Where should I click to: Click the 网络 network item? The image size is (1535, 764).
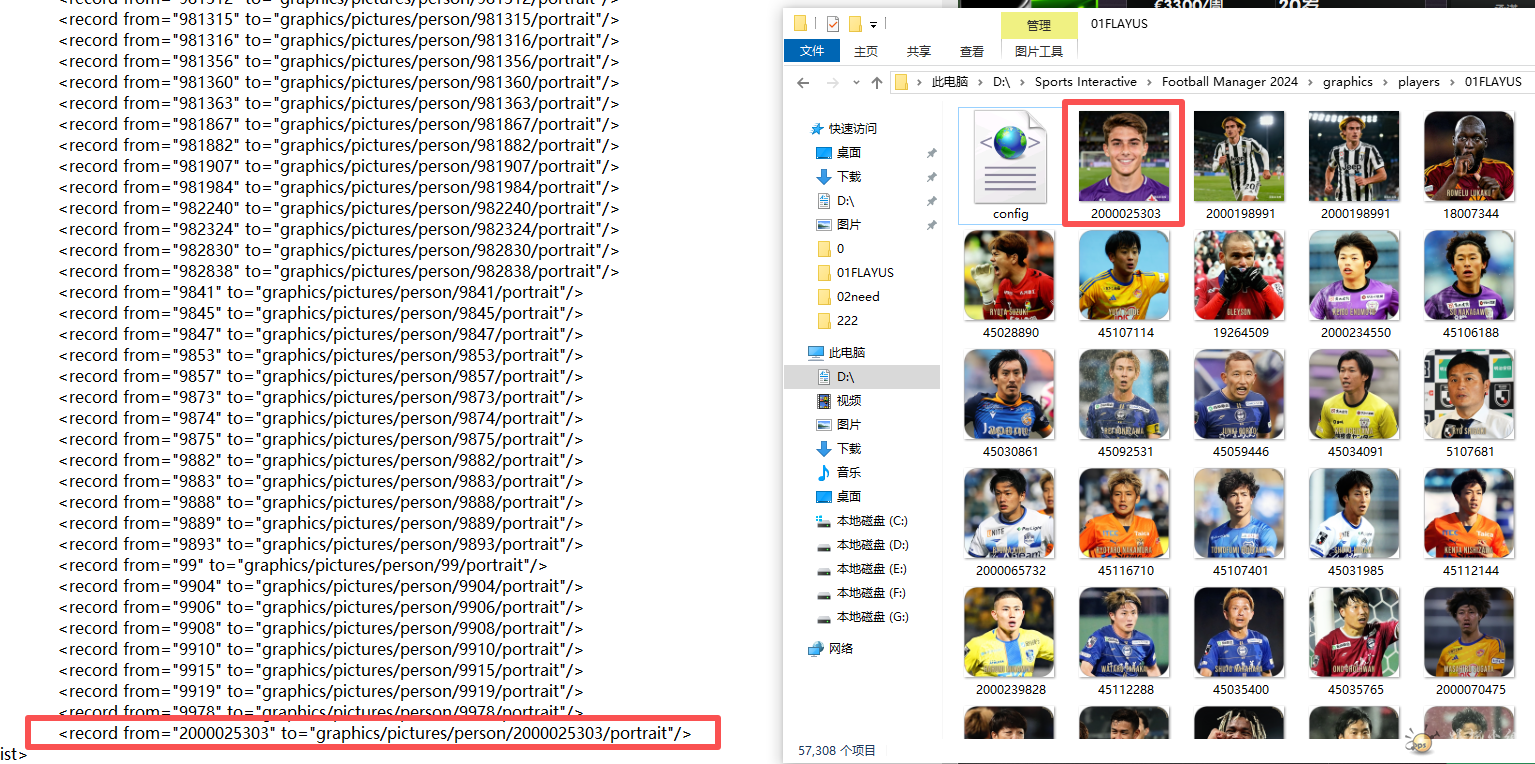[x=841, y=649]
